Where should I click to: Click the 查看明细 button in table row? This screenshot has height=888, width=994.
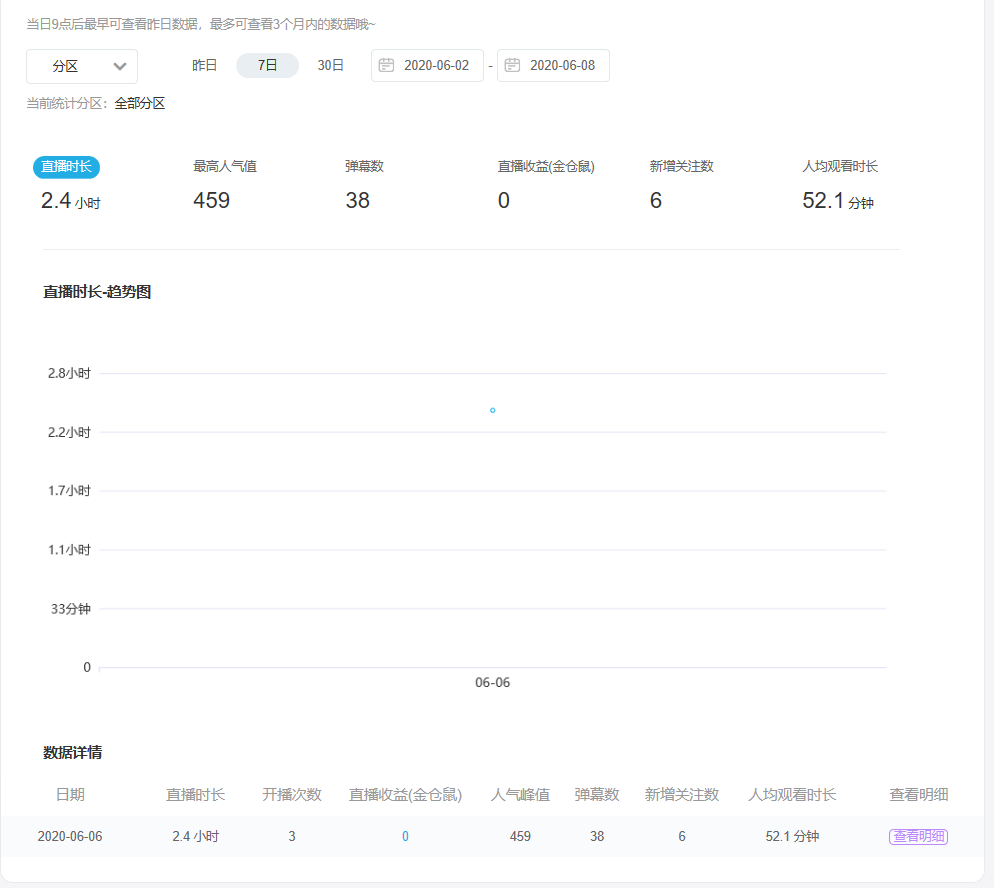tap(918, 836)
